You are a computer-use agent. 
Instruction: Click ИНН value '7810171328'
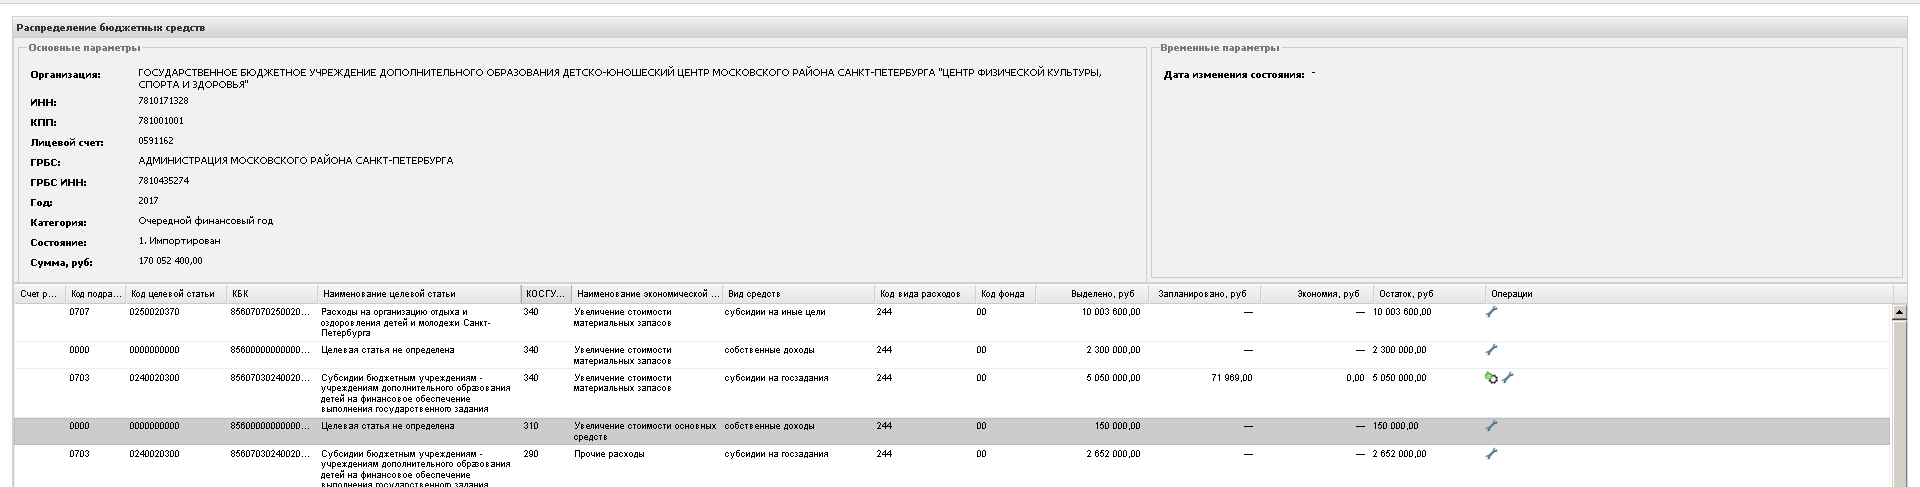(163, 101)
